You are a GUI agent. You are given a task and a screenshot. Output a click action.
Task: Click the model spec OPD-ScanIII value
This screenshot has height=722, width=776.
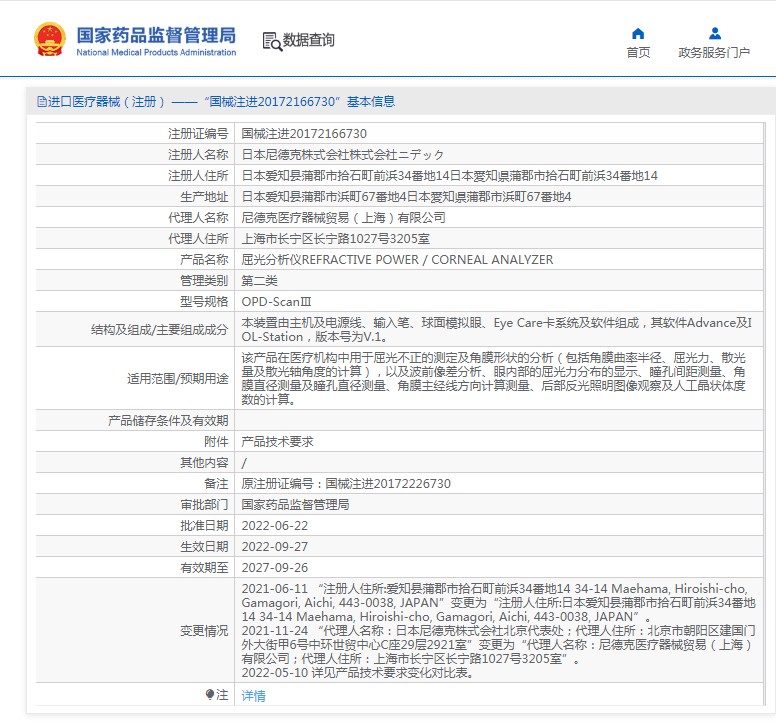[x=277, y=301]
